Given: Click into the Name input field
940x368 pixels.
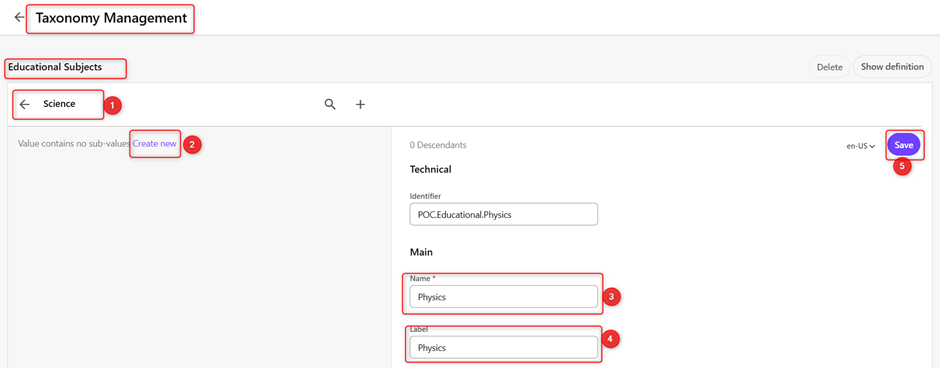Looking at the screenshot, I should 504,297.
